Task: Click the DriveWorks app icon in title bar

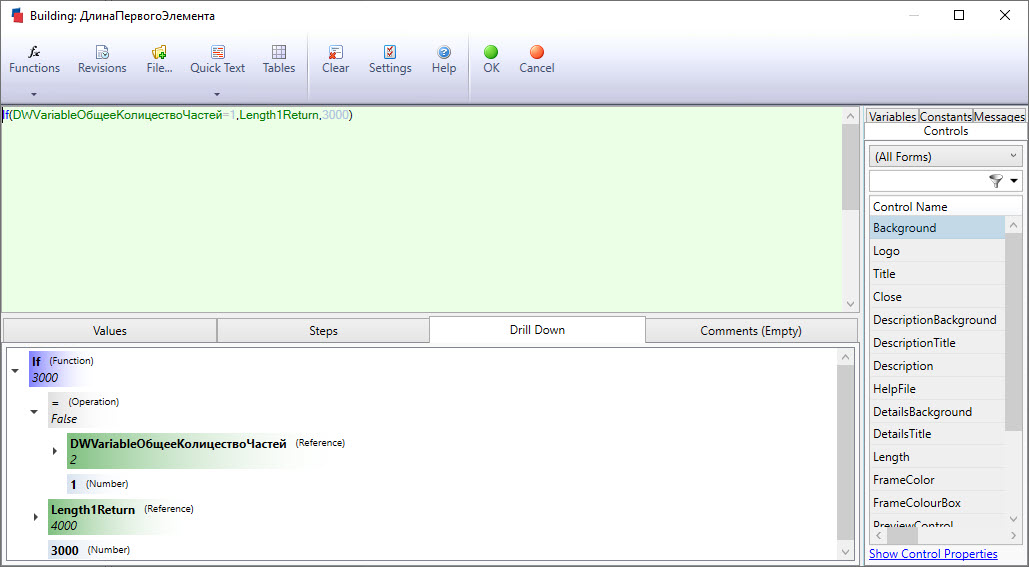Action: click(17, 15)
